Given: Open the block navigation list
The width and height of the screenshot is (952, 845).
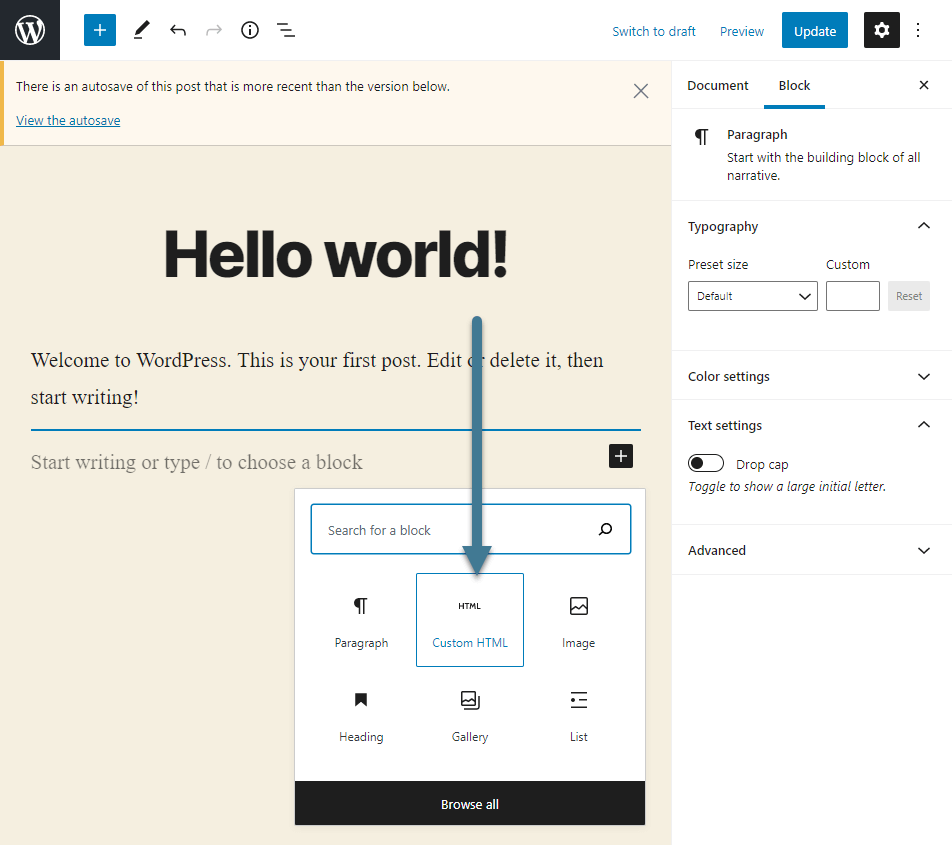Looking at the screenshot, I should (286, 30).
